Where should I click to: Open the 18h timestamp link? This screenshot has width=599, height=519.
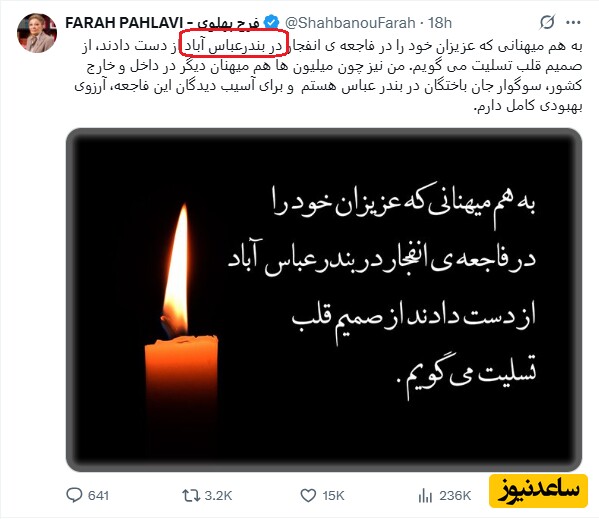(439, 23)
